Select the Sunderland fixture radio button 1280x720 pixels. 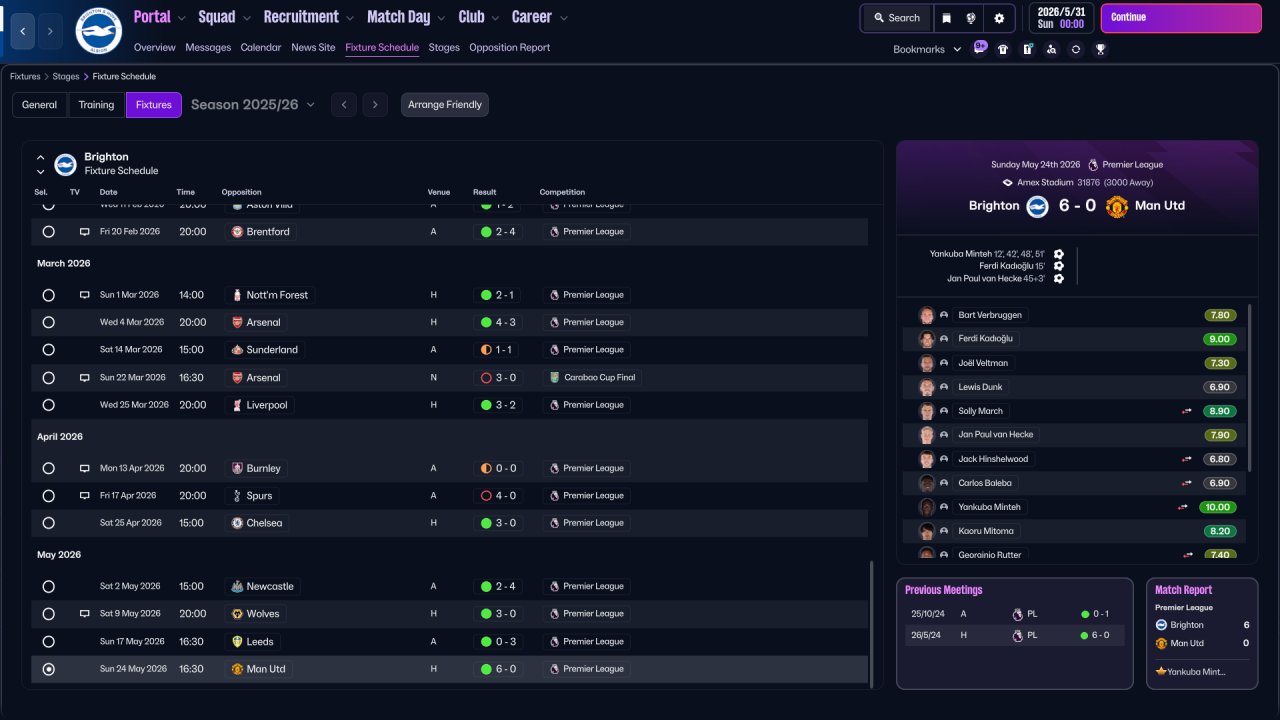coord(48,350)
